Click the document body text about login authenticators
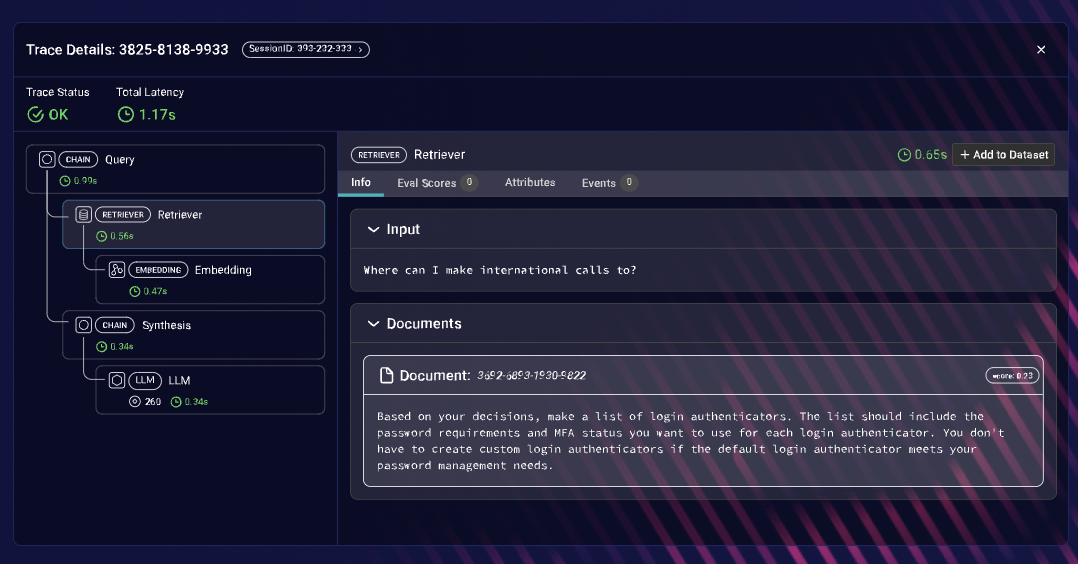Image resolution: width=1078 pixels, height=564 pixels. 691,441
